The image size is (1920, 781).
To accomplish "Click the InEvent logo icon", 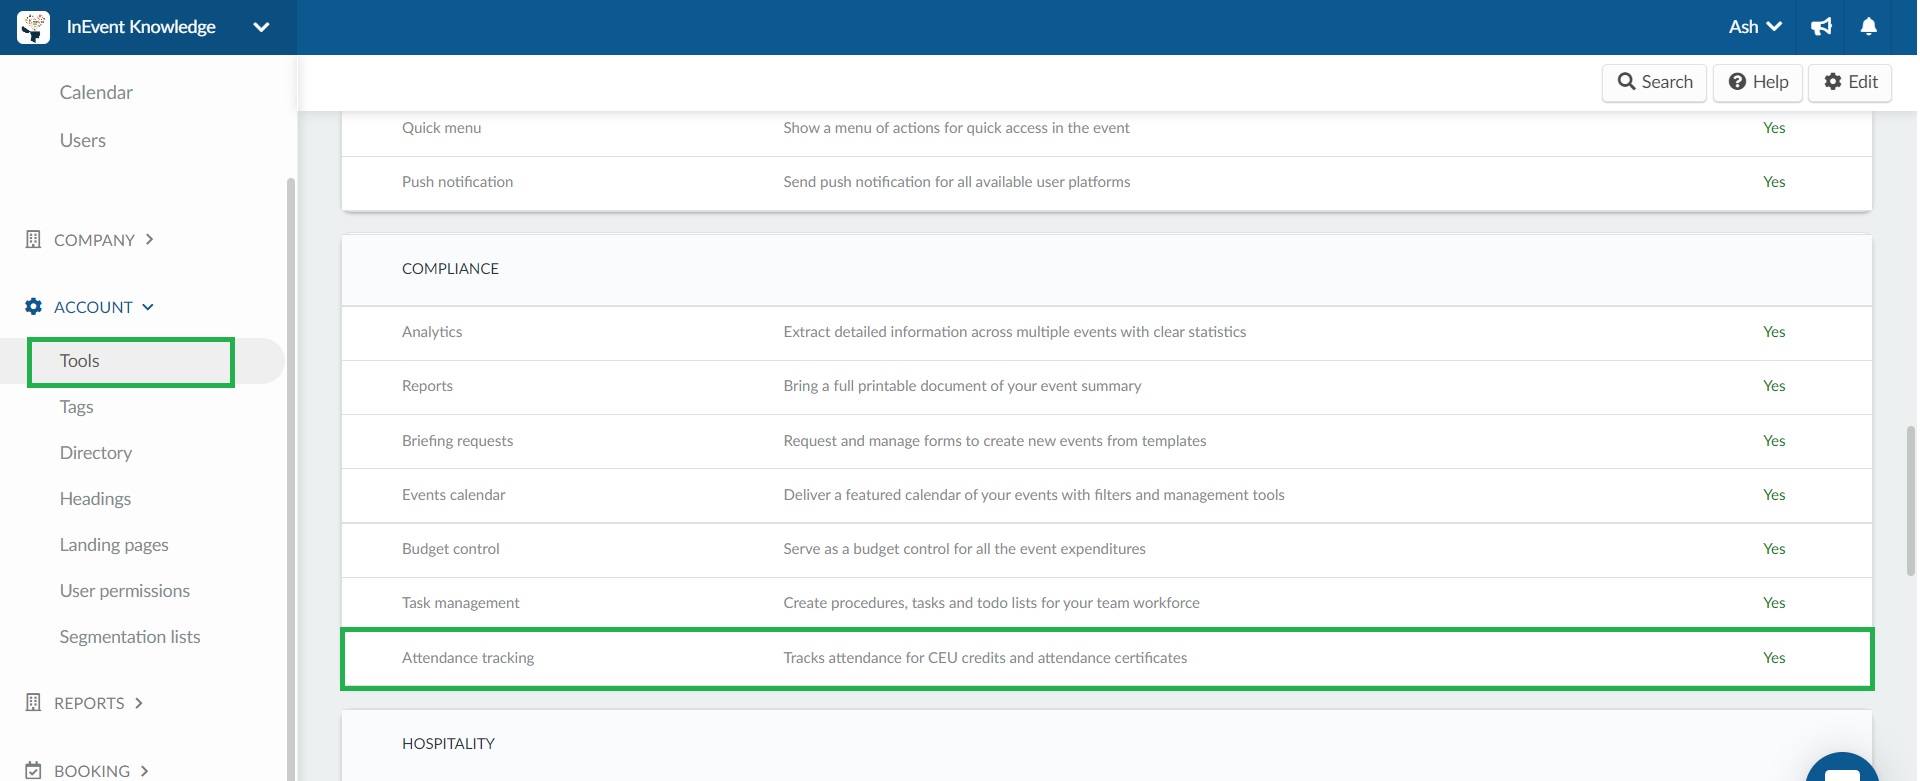I will click(x=33, y=27).
